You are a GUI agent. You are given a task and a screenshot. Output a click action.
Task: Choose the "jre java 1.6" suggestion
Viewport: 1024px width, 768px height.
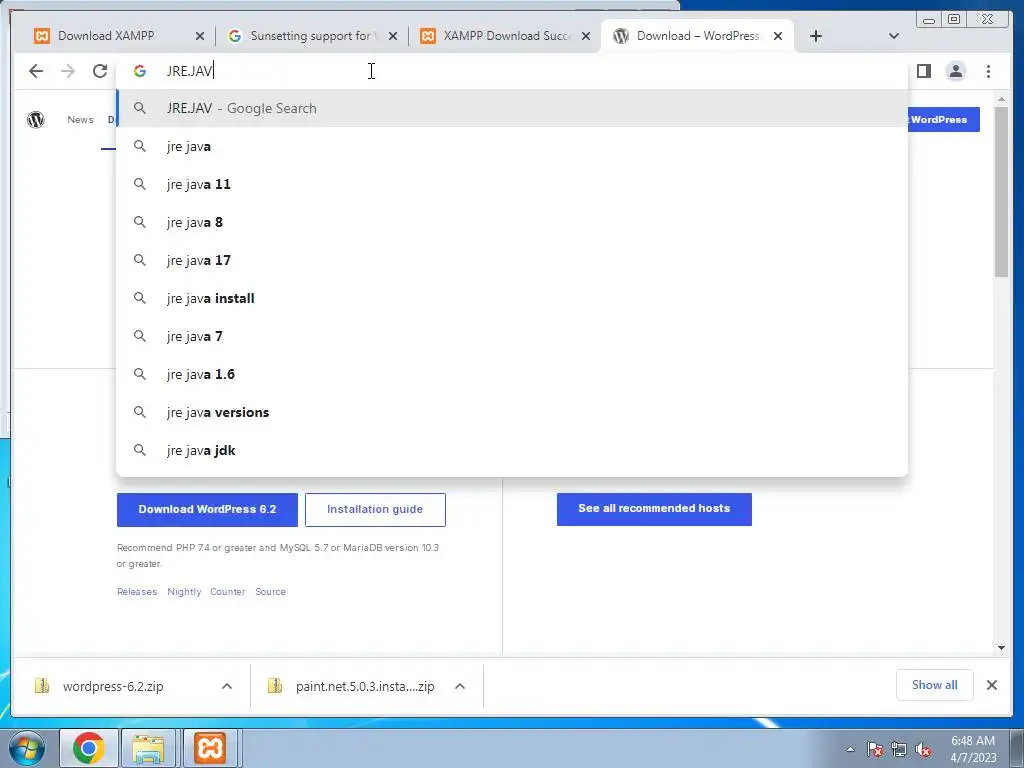(x=512, y=374)
